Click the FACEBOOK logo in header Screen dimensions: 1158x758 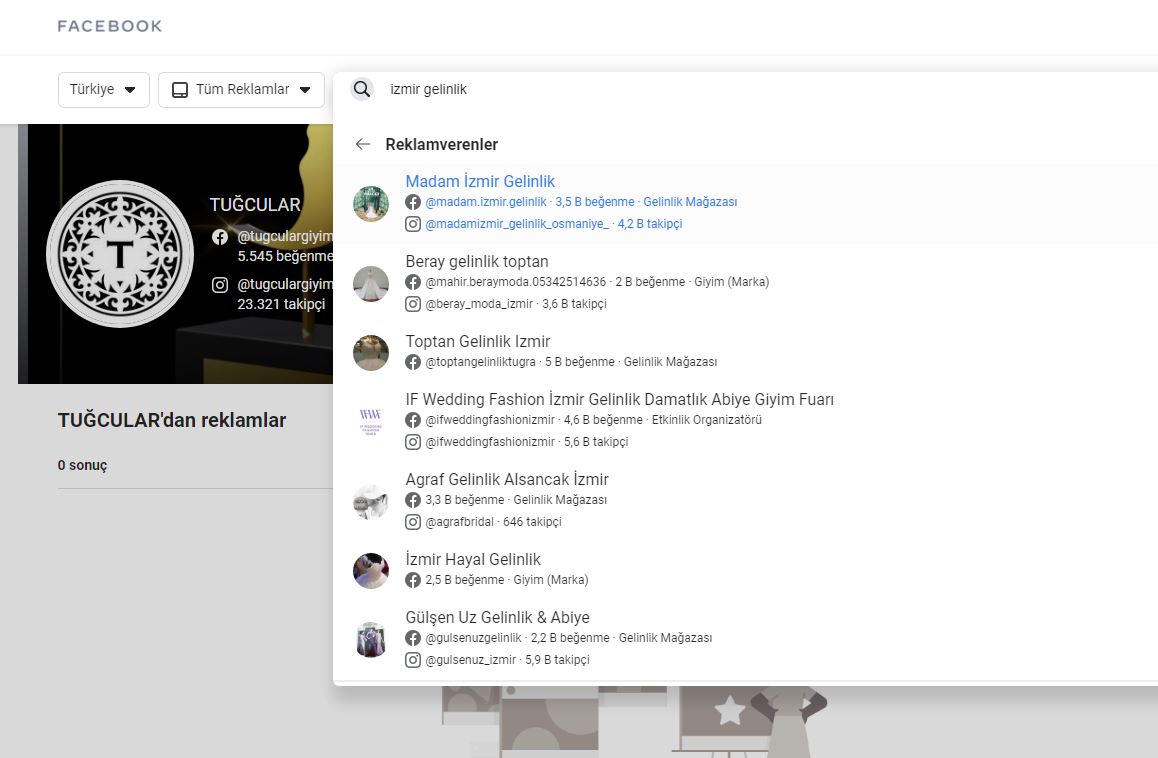110,26
